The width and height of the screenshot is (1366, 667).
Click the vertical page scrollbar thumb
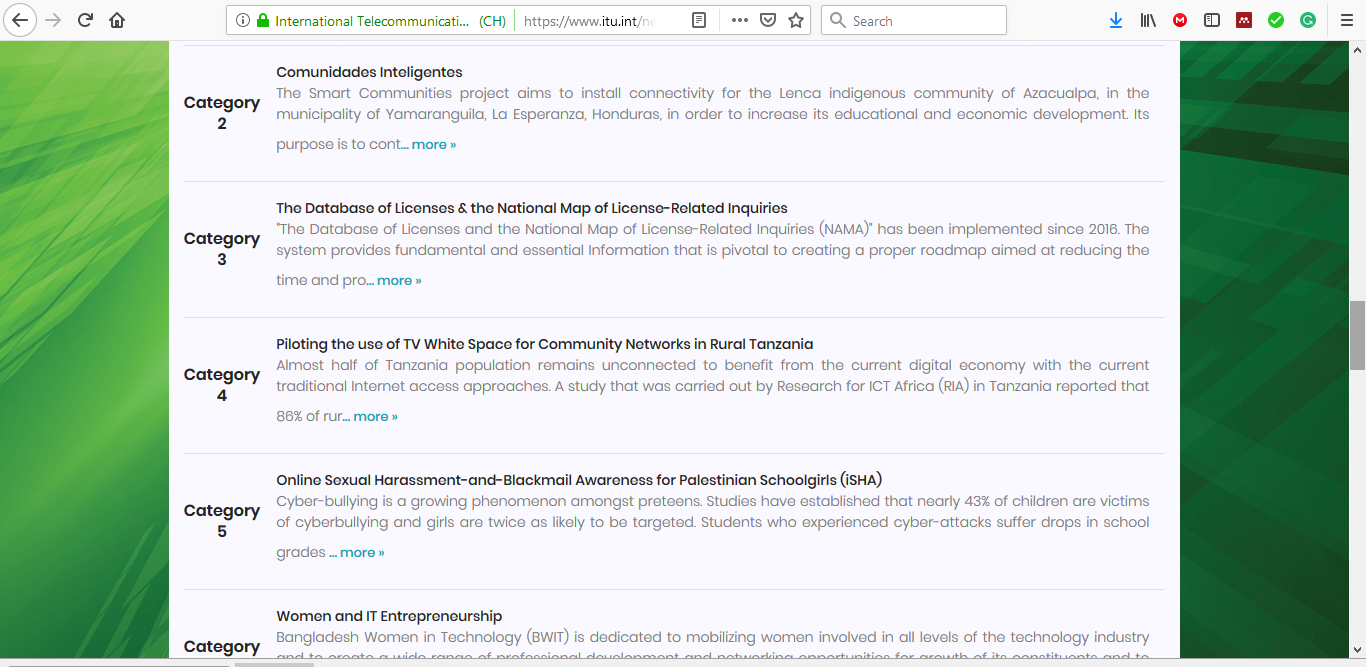[x=1357, y=335]
